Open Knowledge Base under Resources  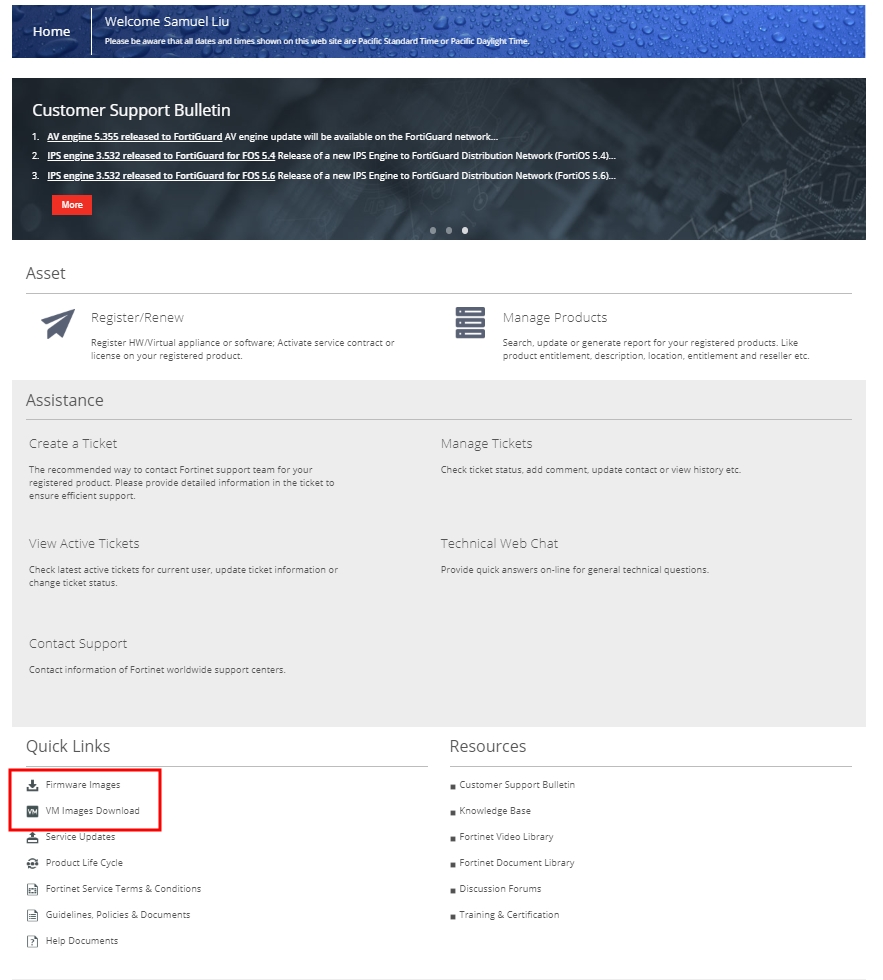point(495,811)
